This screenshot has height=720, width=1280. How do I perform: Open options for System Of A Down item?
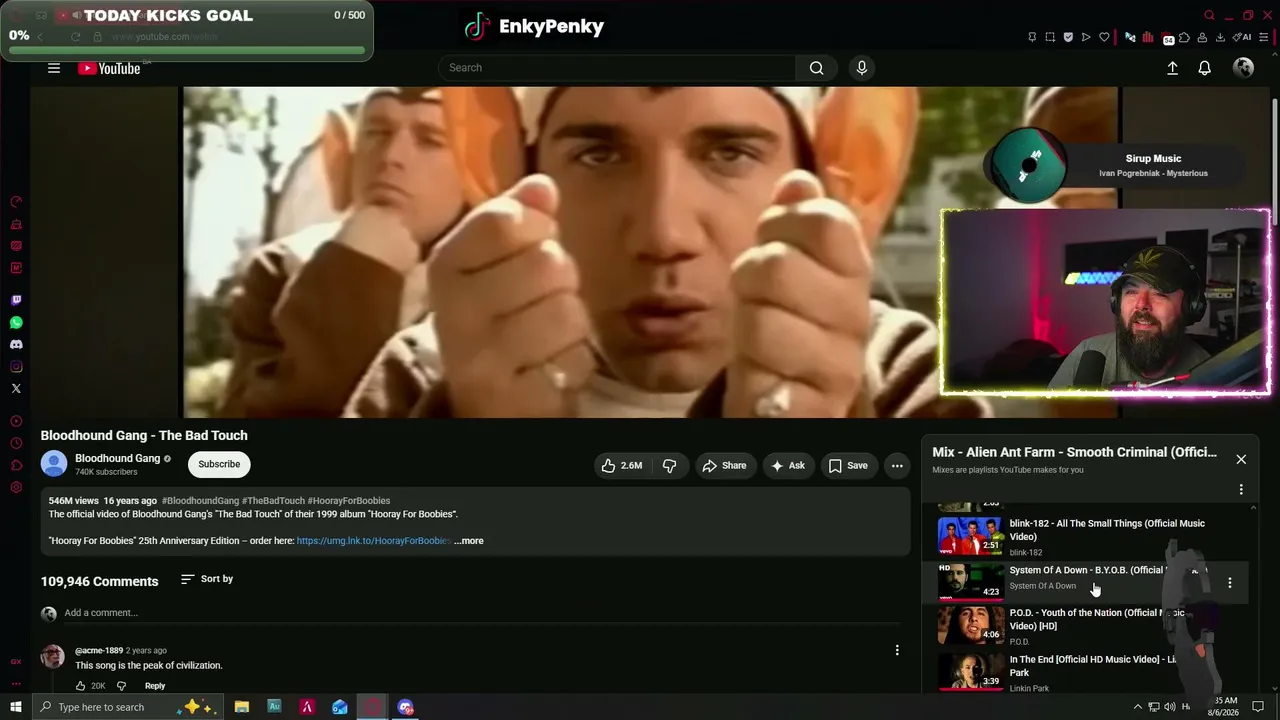pyautogui.click(x=1230, y=582)
